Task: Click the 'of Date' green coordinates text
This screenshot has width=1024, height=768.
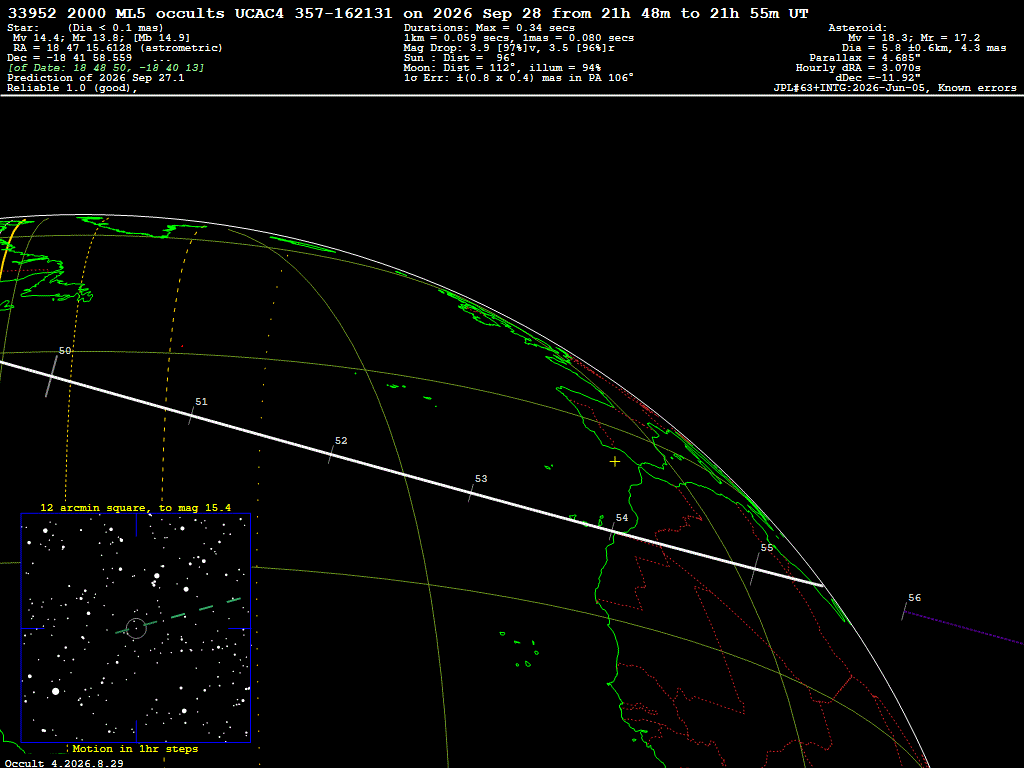Action: coord(106,68)
